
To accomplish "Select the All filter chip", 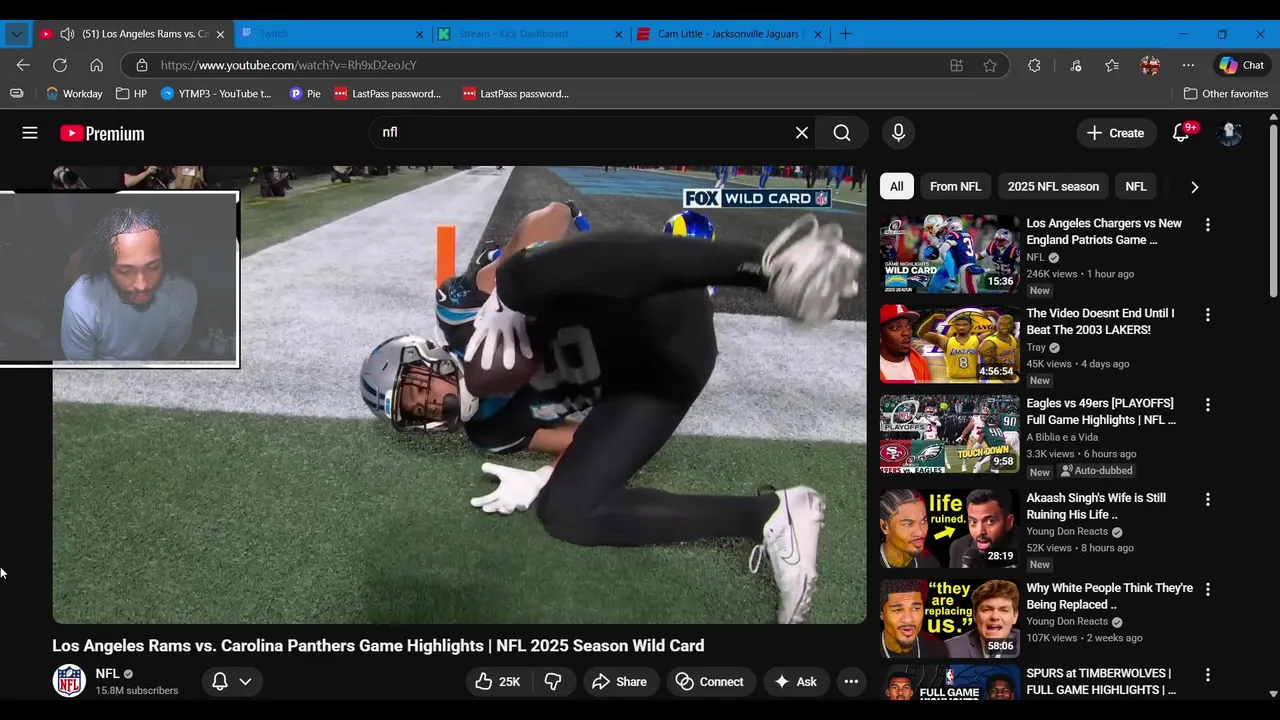I will tap(897, 187).
